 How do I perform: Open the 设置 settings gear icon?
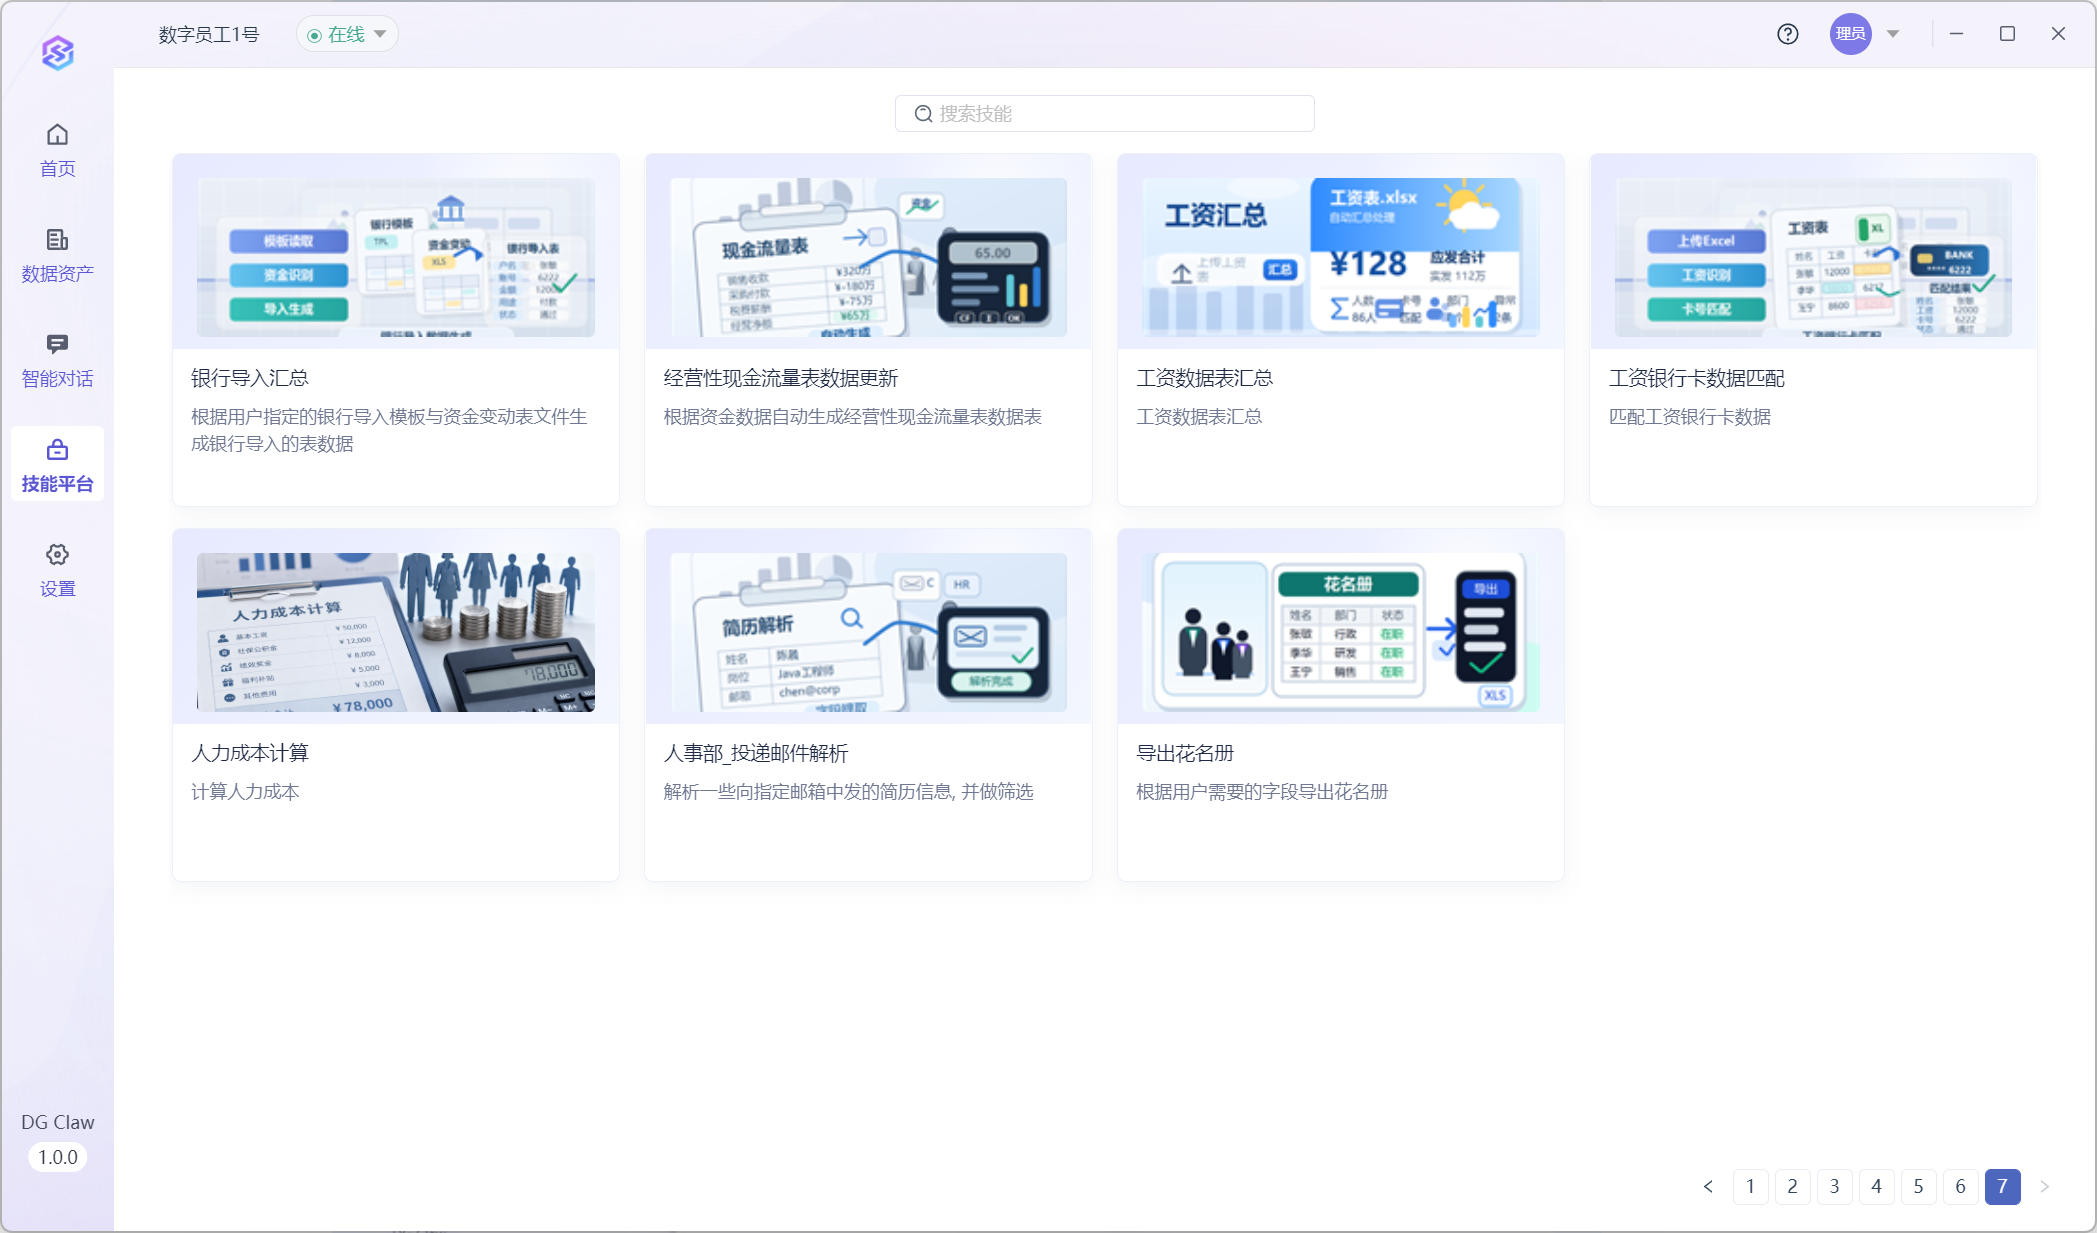[x=57, y=555]
